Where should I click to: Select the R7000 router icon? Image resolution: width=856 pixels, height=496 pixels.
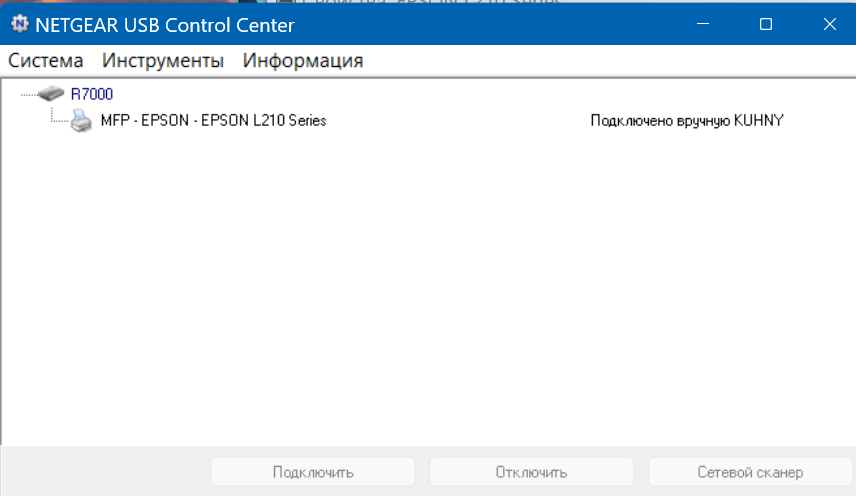51,95
